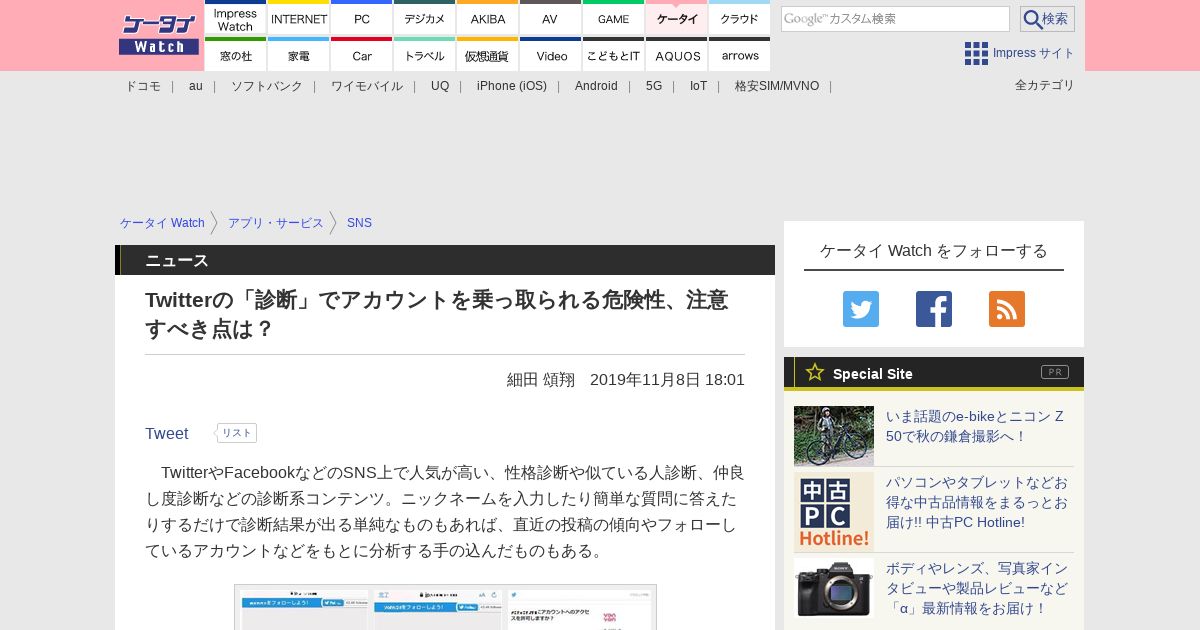Open the Car tab
1200x630 pixels.
[x=362, y=55]
